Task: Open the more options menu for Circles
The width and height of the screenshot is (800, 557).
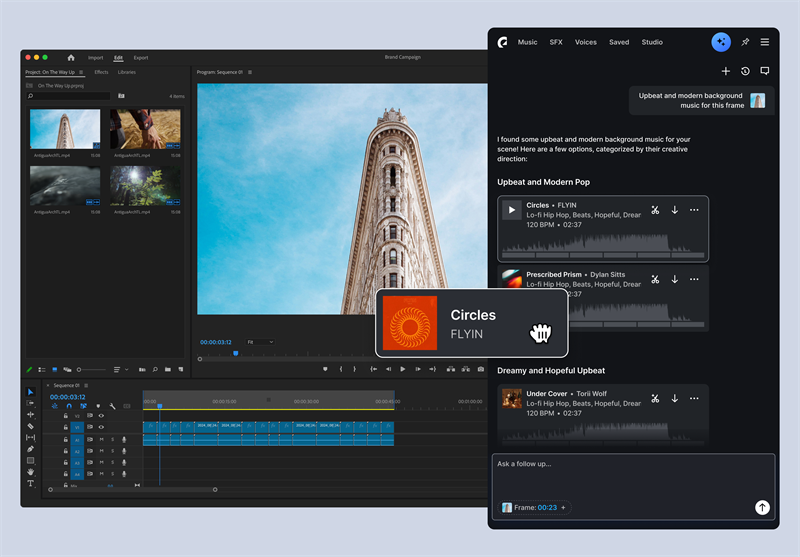Action: click(694, 210)
